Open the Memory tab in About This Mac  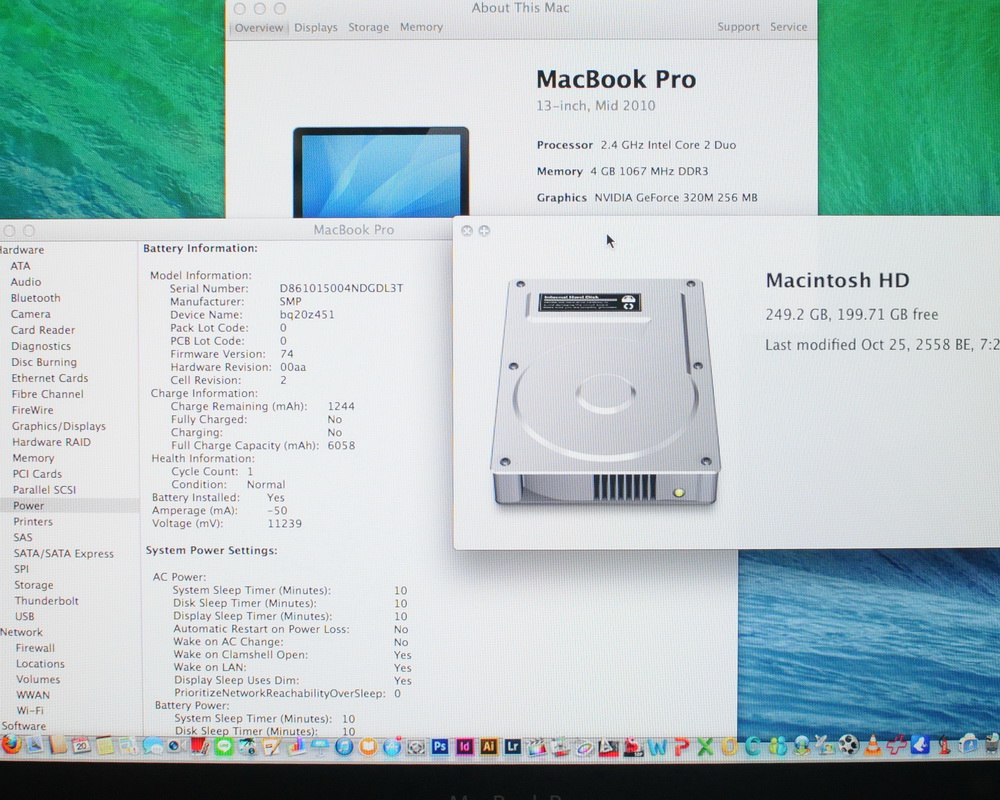pyautogui.click(x=421, y=27)
